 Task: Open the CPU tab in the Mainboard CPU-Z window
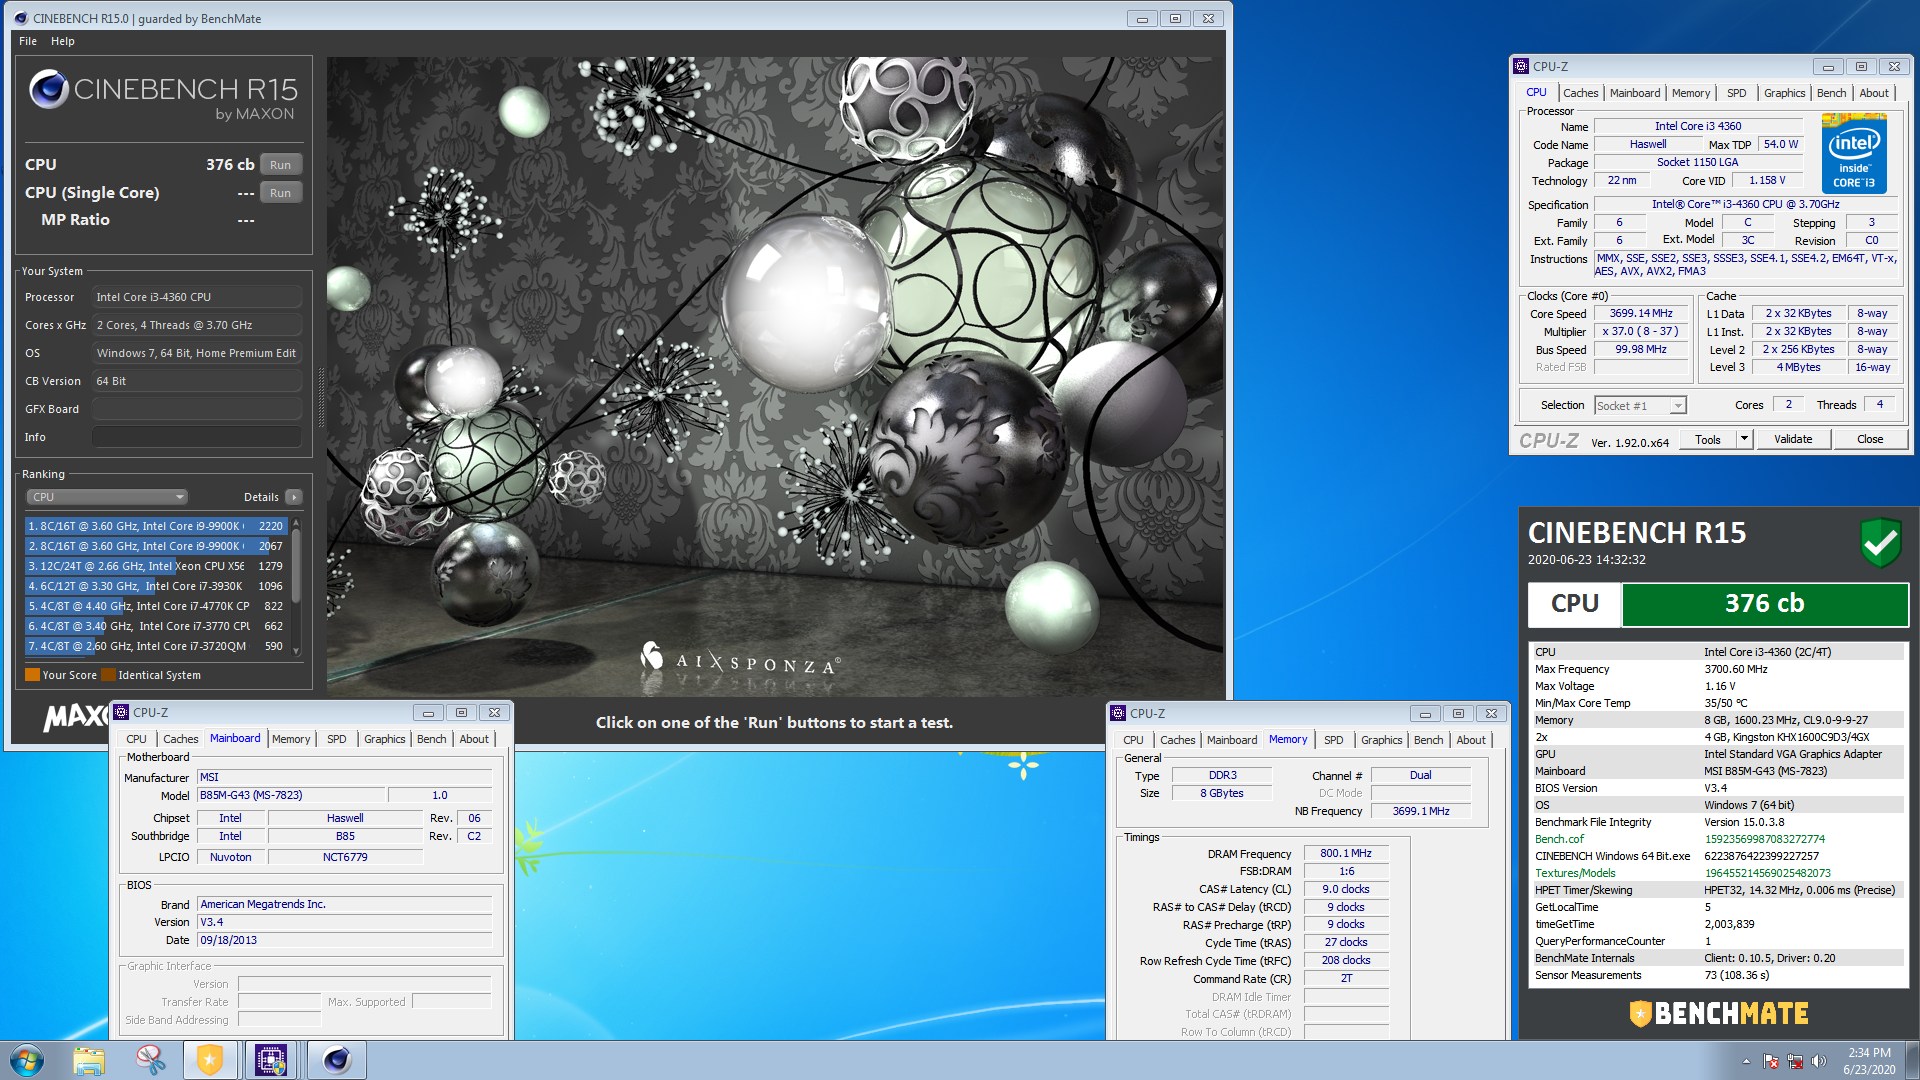pyautogui.click(x=136, y=739)
